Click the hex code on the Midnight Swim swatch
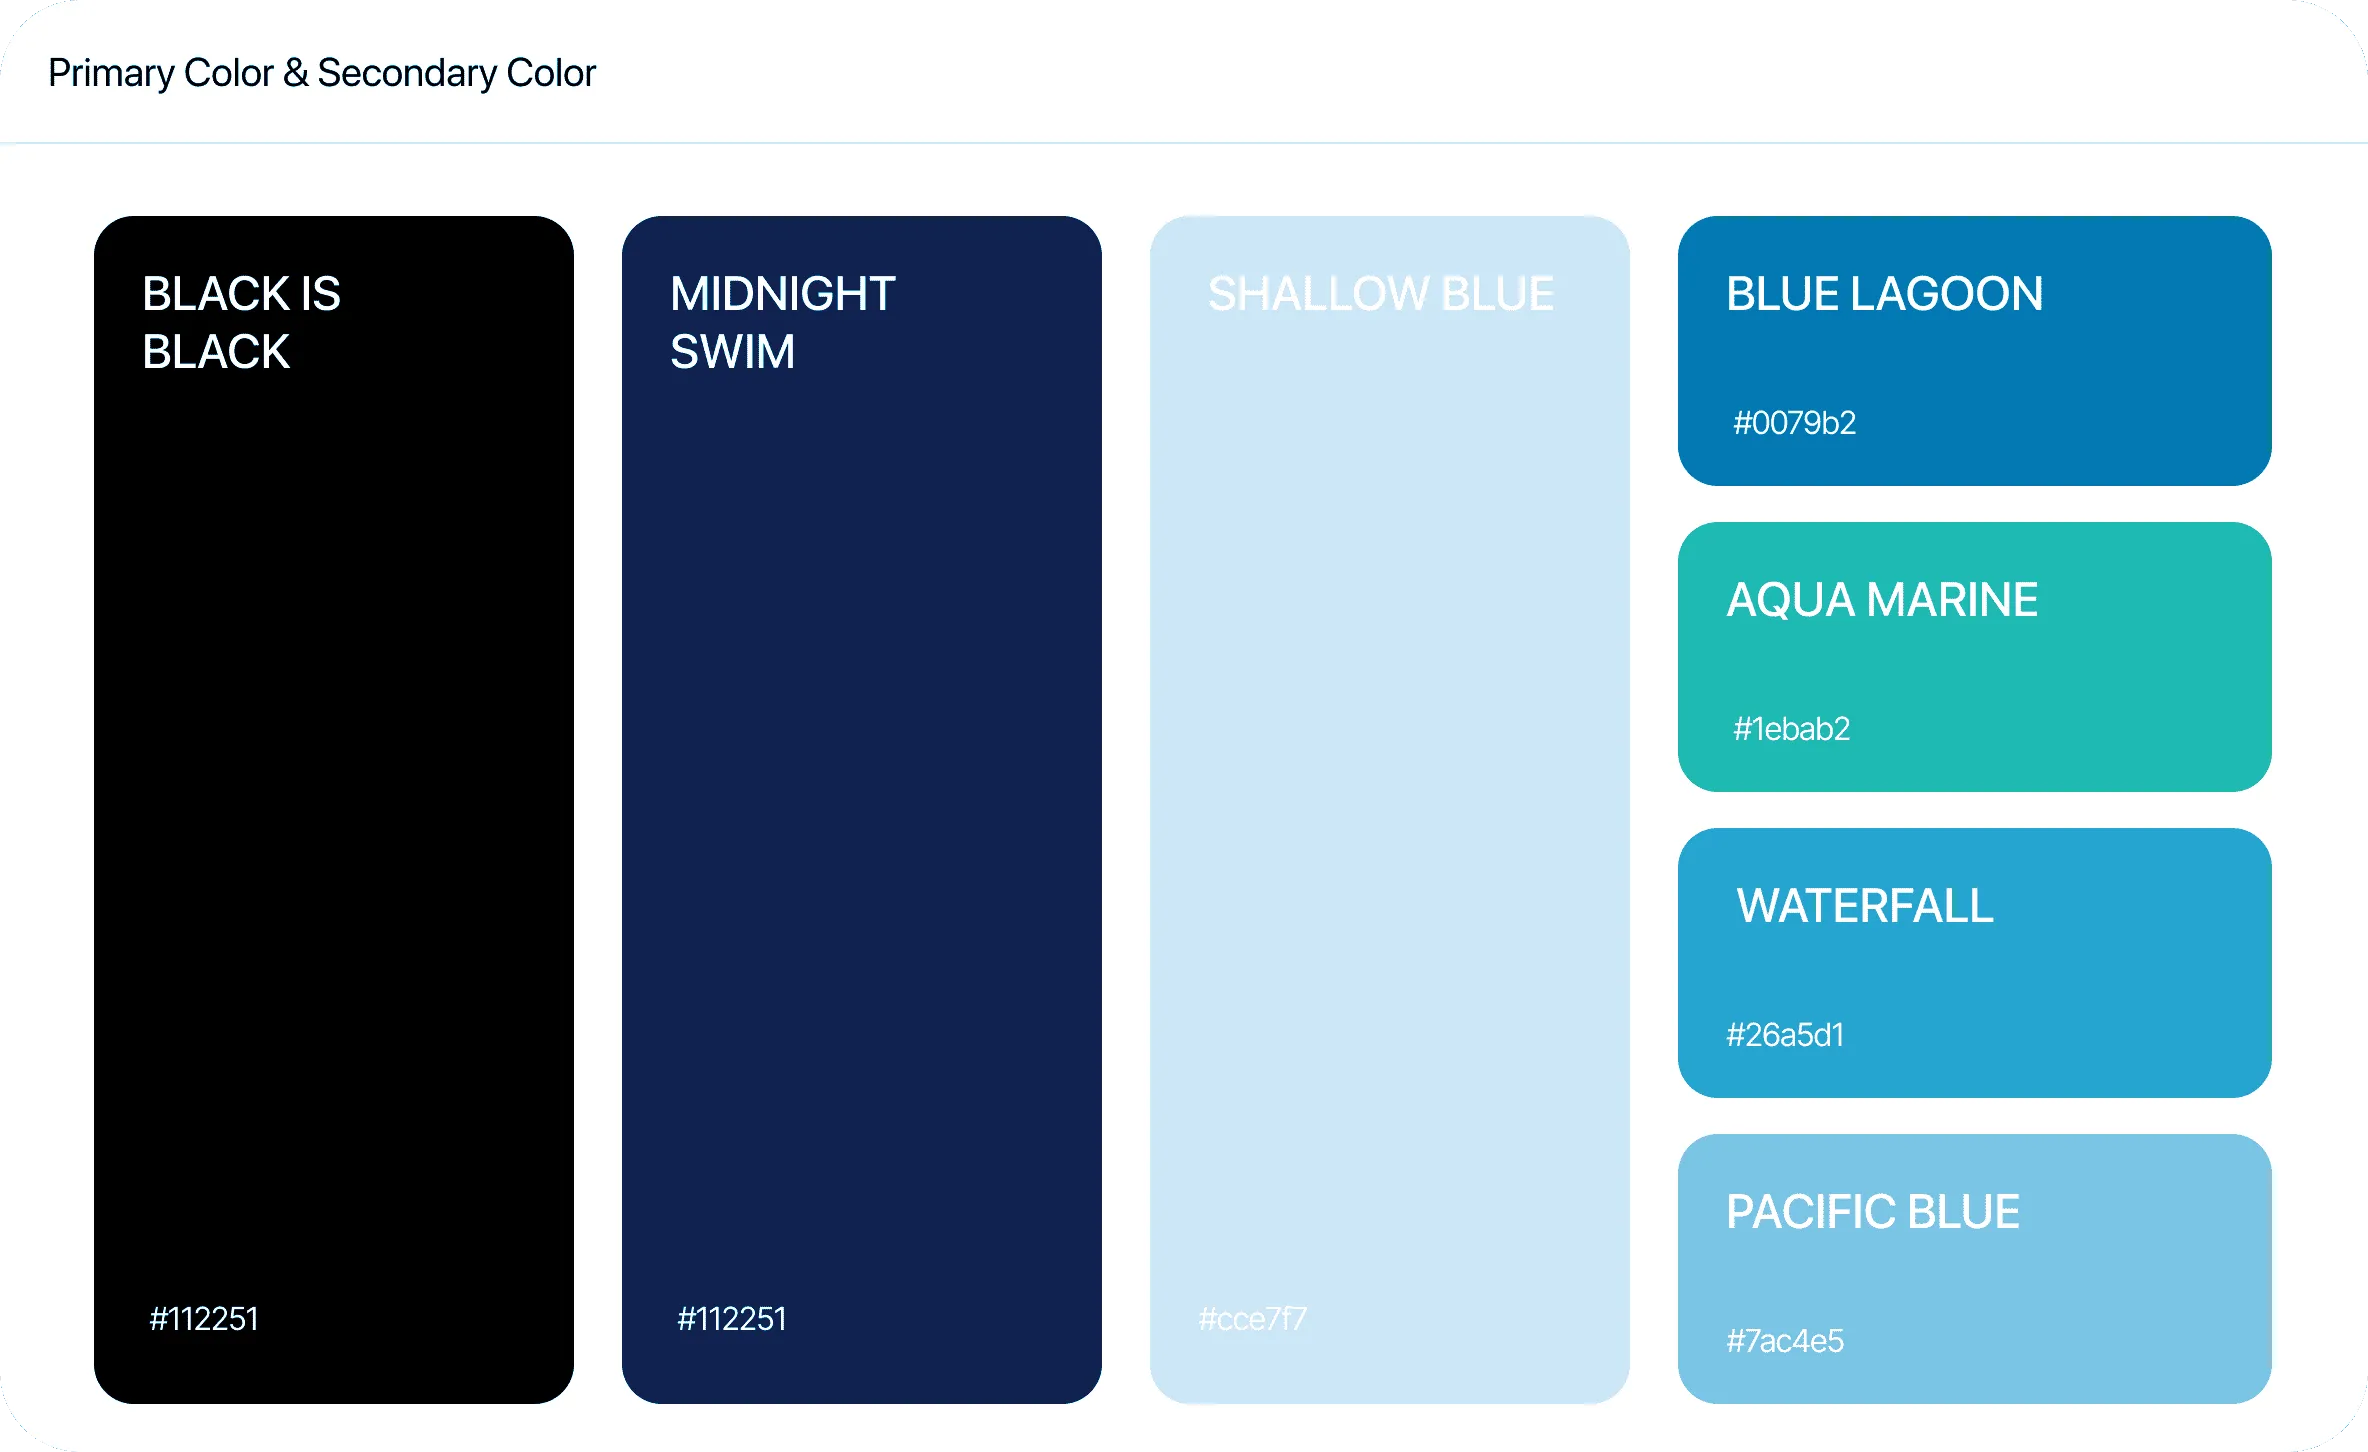This screenshot has height=1452, width=2368. pyautogui.click(x=732, y=1319)
